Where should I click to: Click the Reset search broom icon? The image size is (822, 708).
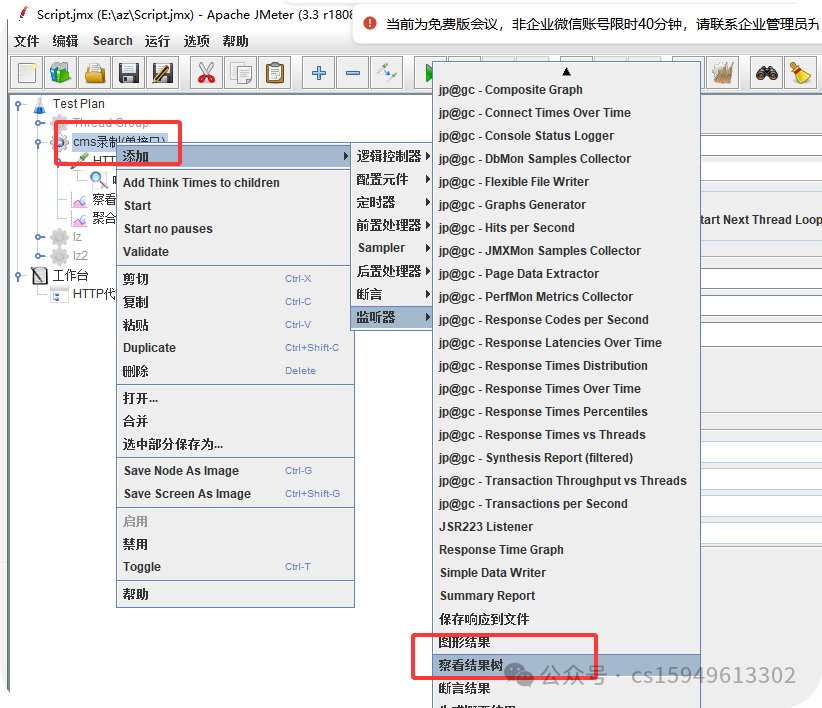point(801,73)
